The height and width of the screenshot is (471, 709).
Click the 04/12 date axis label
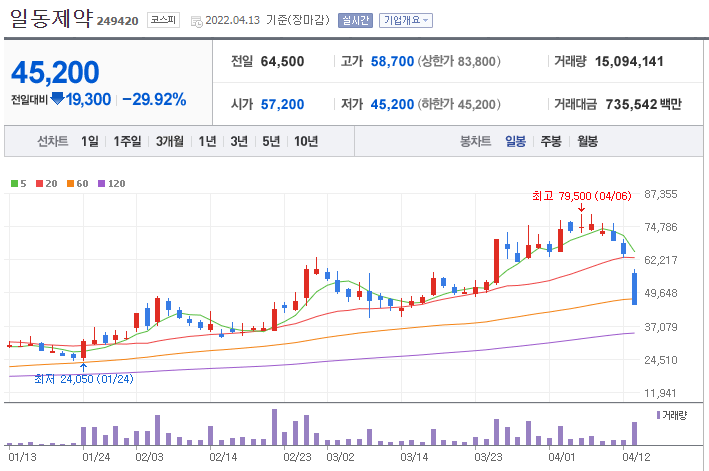[x=636, y=457]
